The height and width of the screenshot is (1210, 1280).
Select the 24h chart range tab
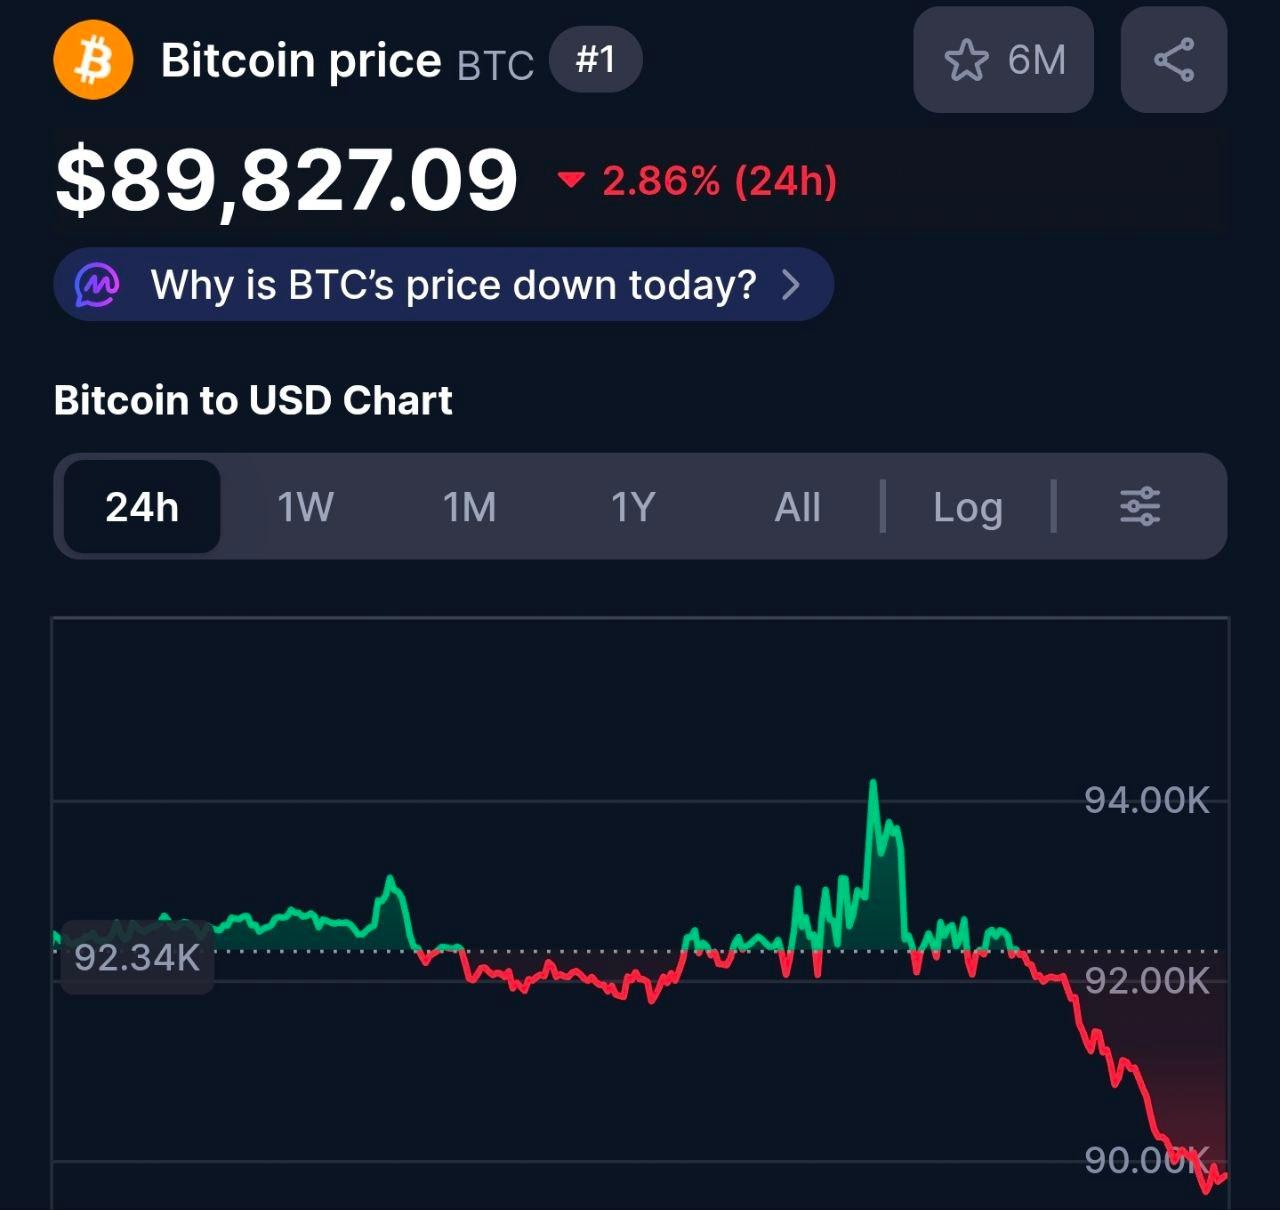(142, 507)
